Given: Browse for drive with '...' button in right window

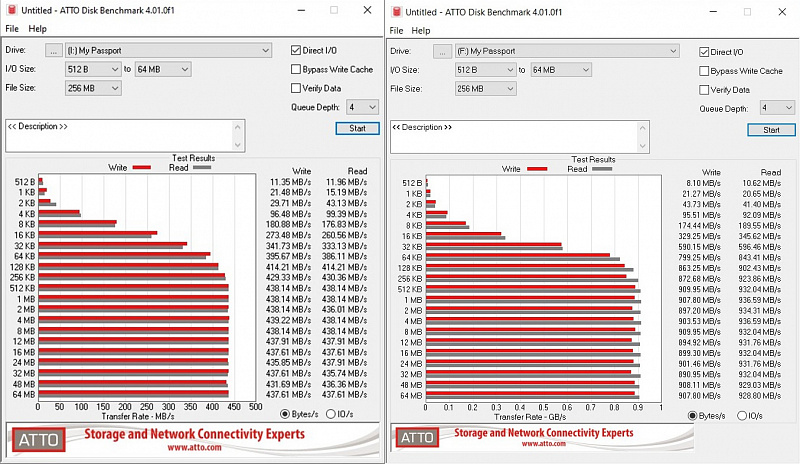Looking at the screenshot, I should coord(442,51).
